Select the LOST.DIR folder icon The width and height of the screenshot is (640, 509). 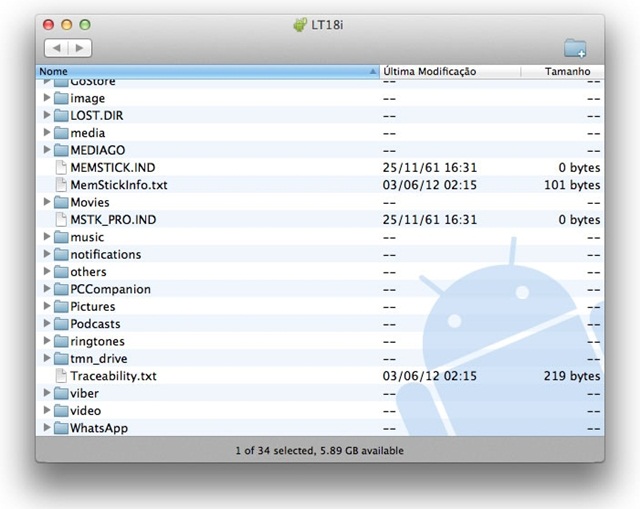(61, 116)
